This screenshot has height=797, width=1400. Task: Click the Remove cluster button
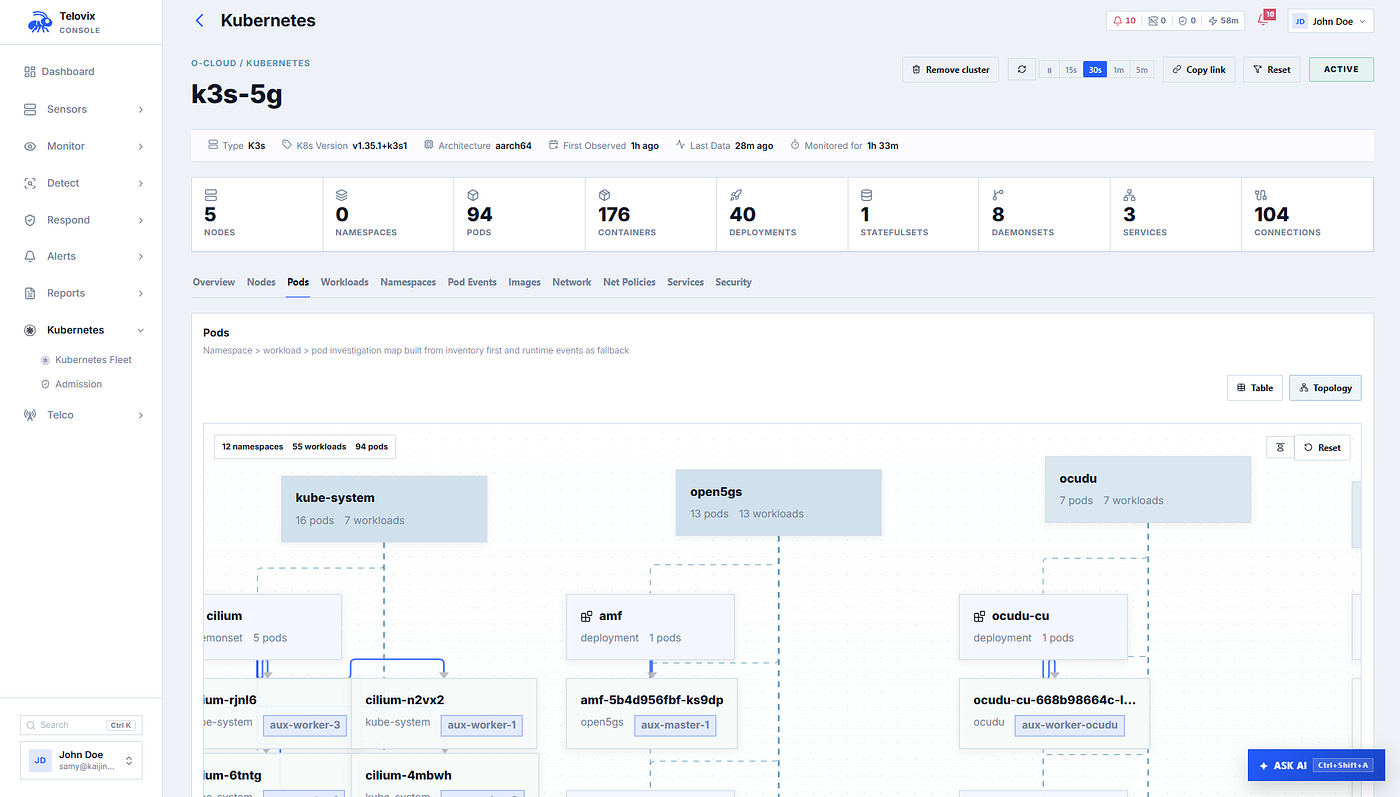(950, 70)
